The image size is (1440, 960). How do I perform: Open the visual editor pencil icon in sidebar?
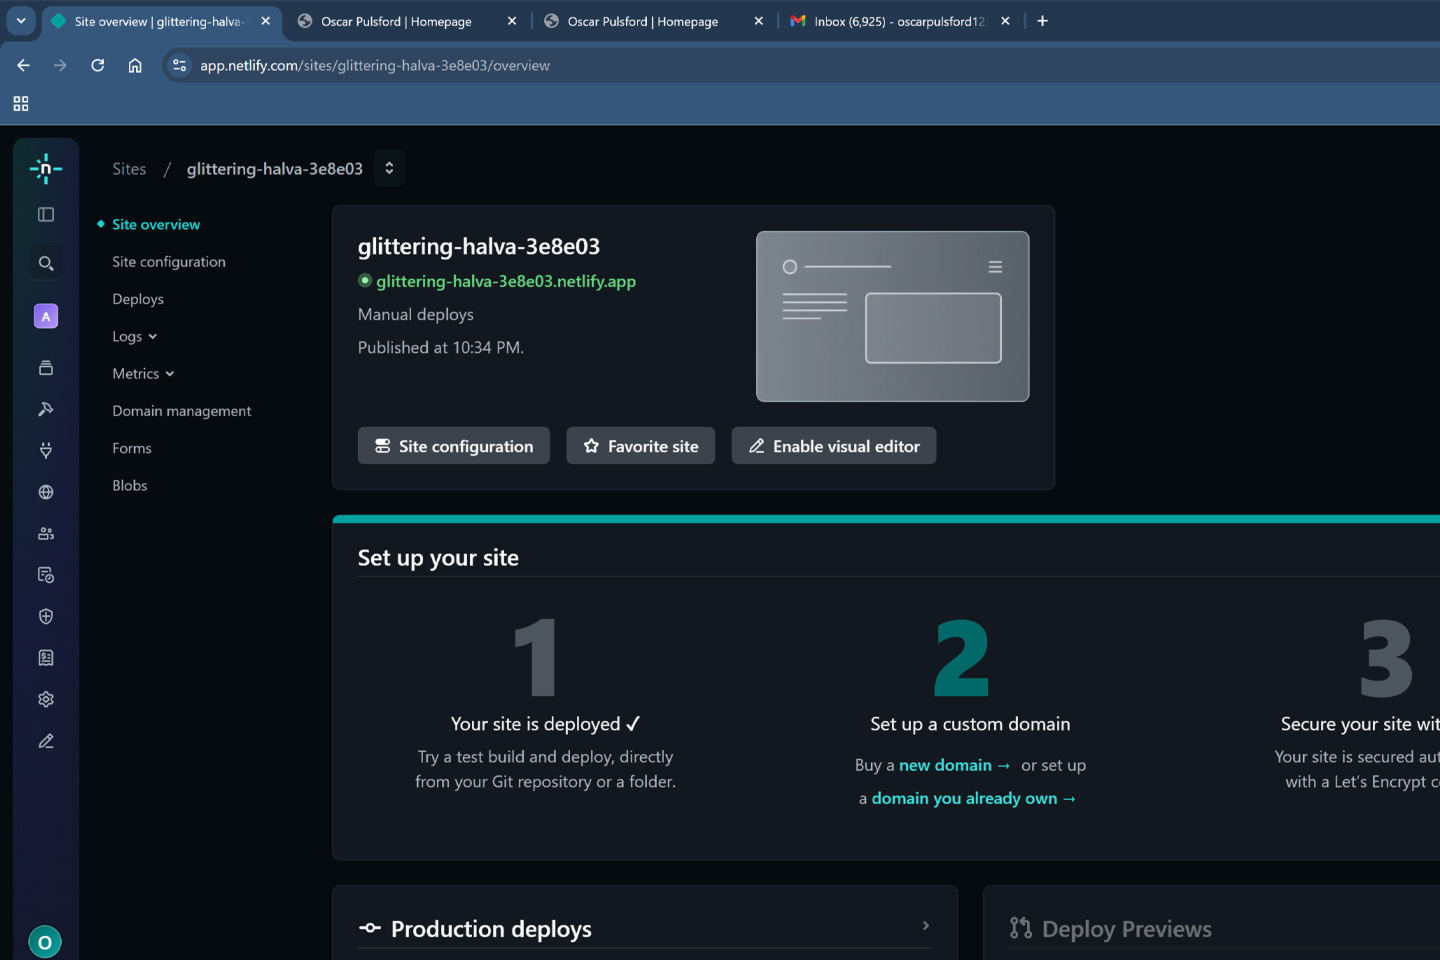tap(46, 741)
